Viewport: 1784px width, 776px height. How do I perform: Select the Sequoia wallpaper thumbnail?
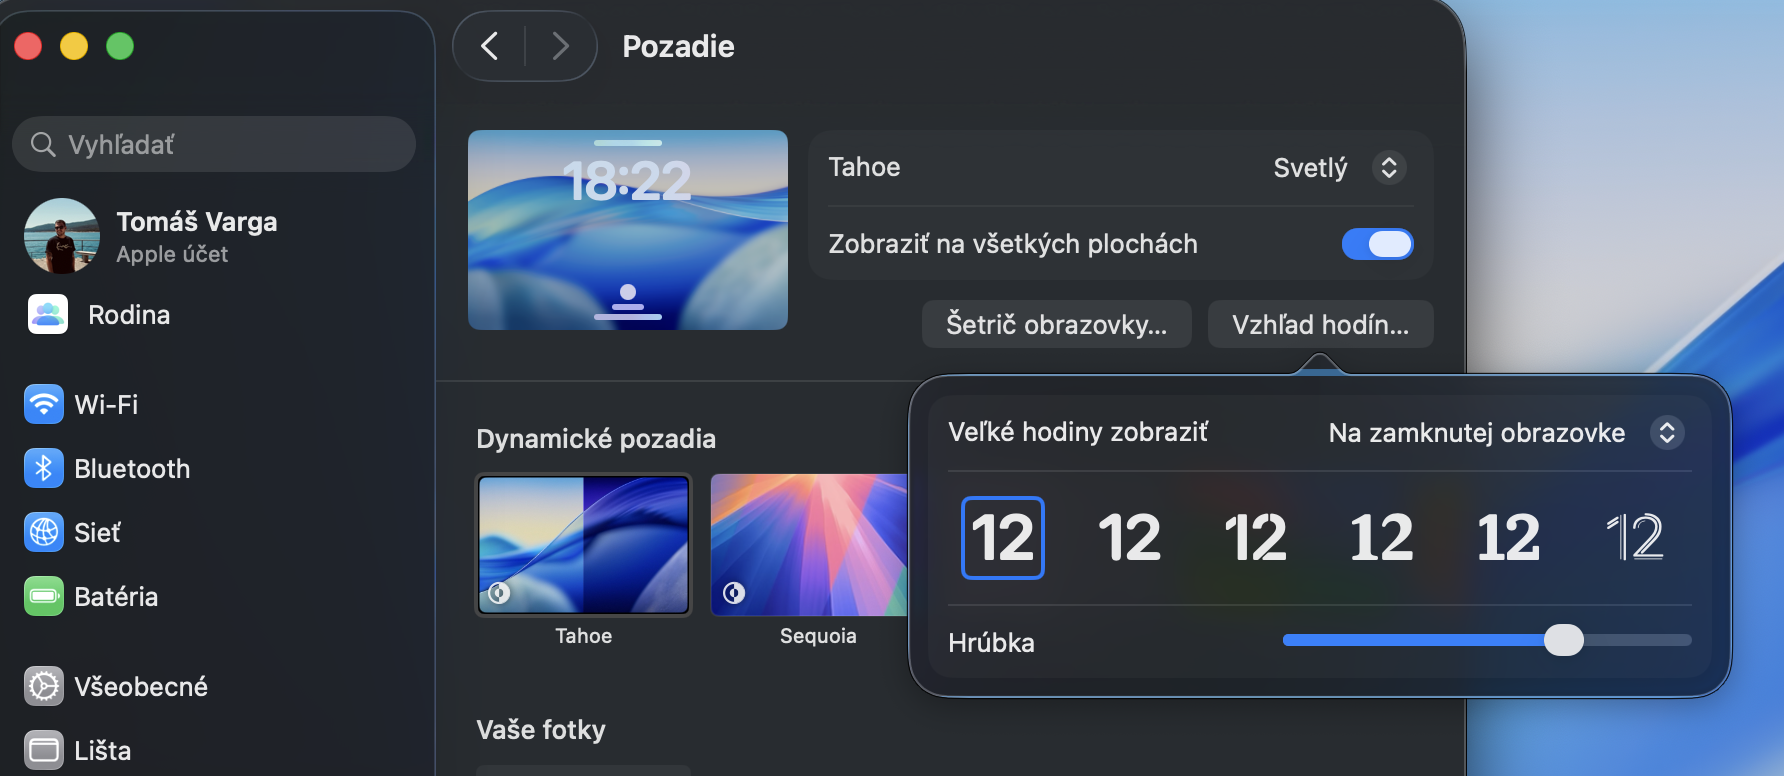click(x=810, y=544)
